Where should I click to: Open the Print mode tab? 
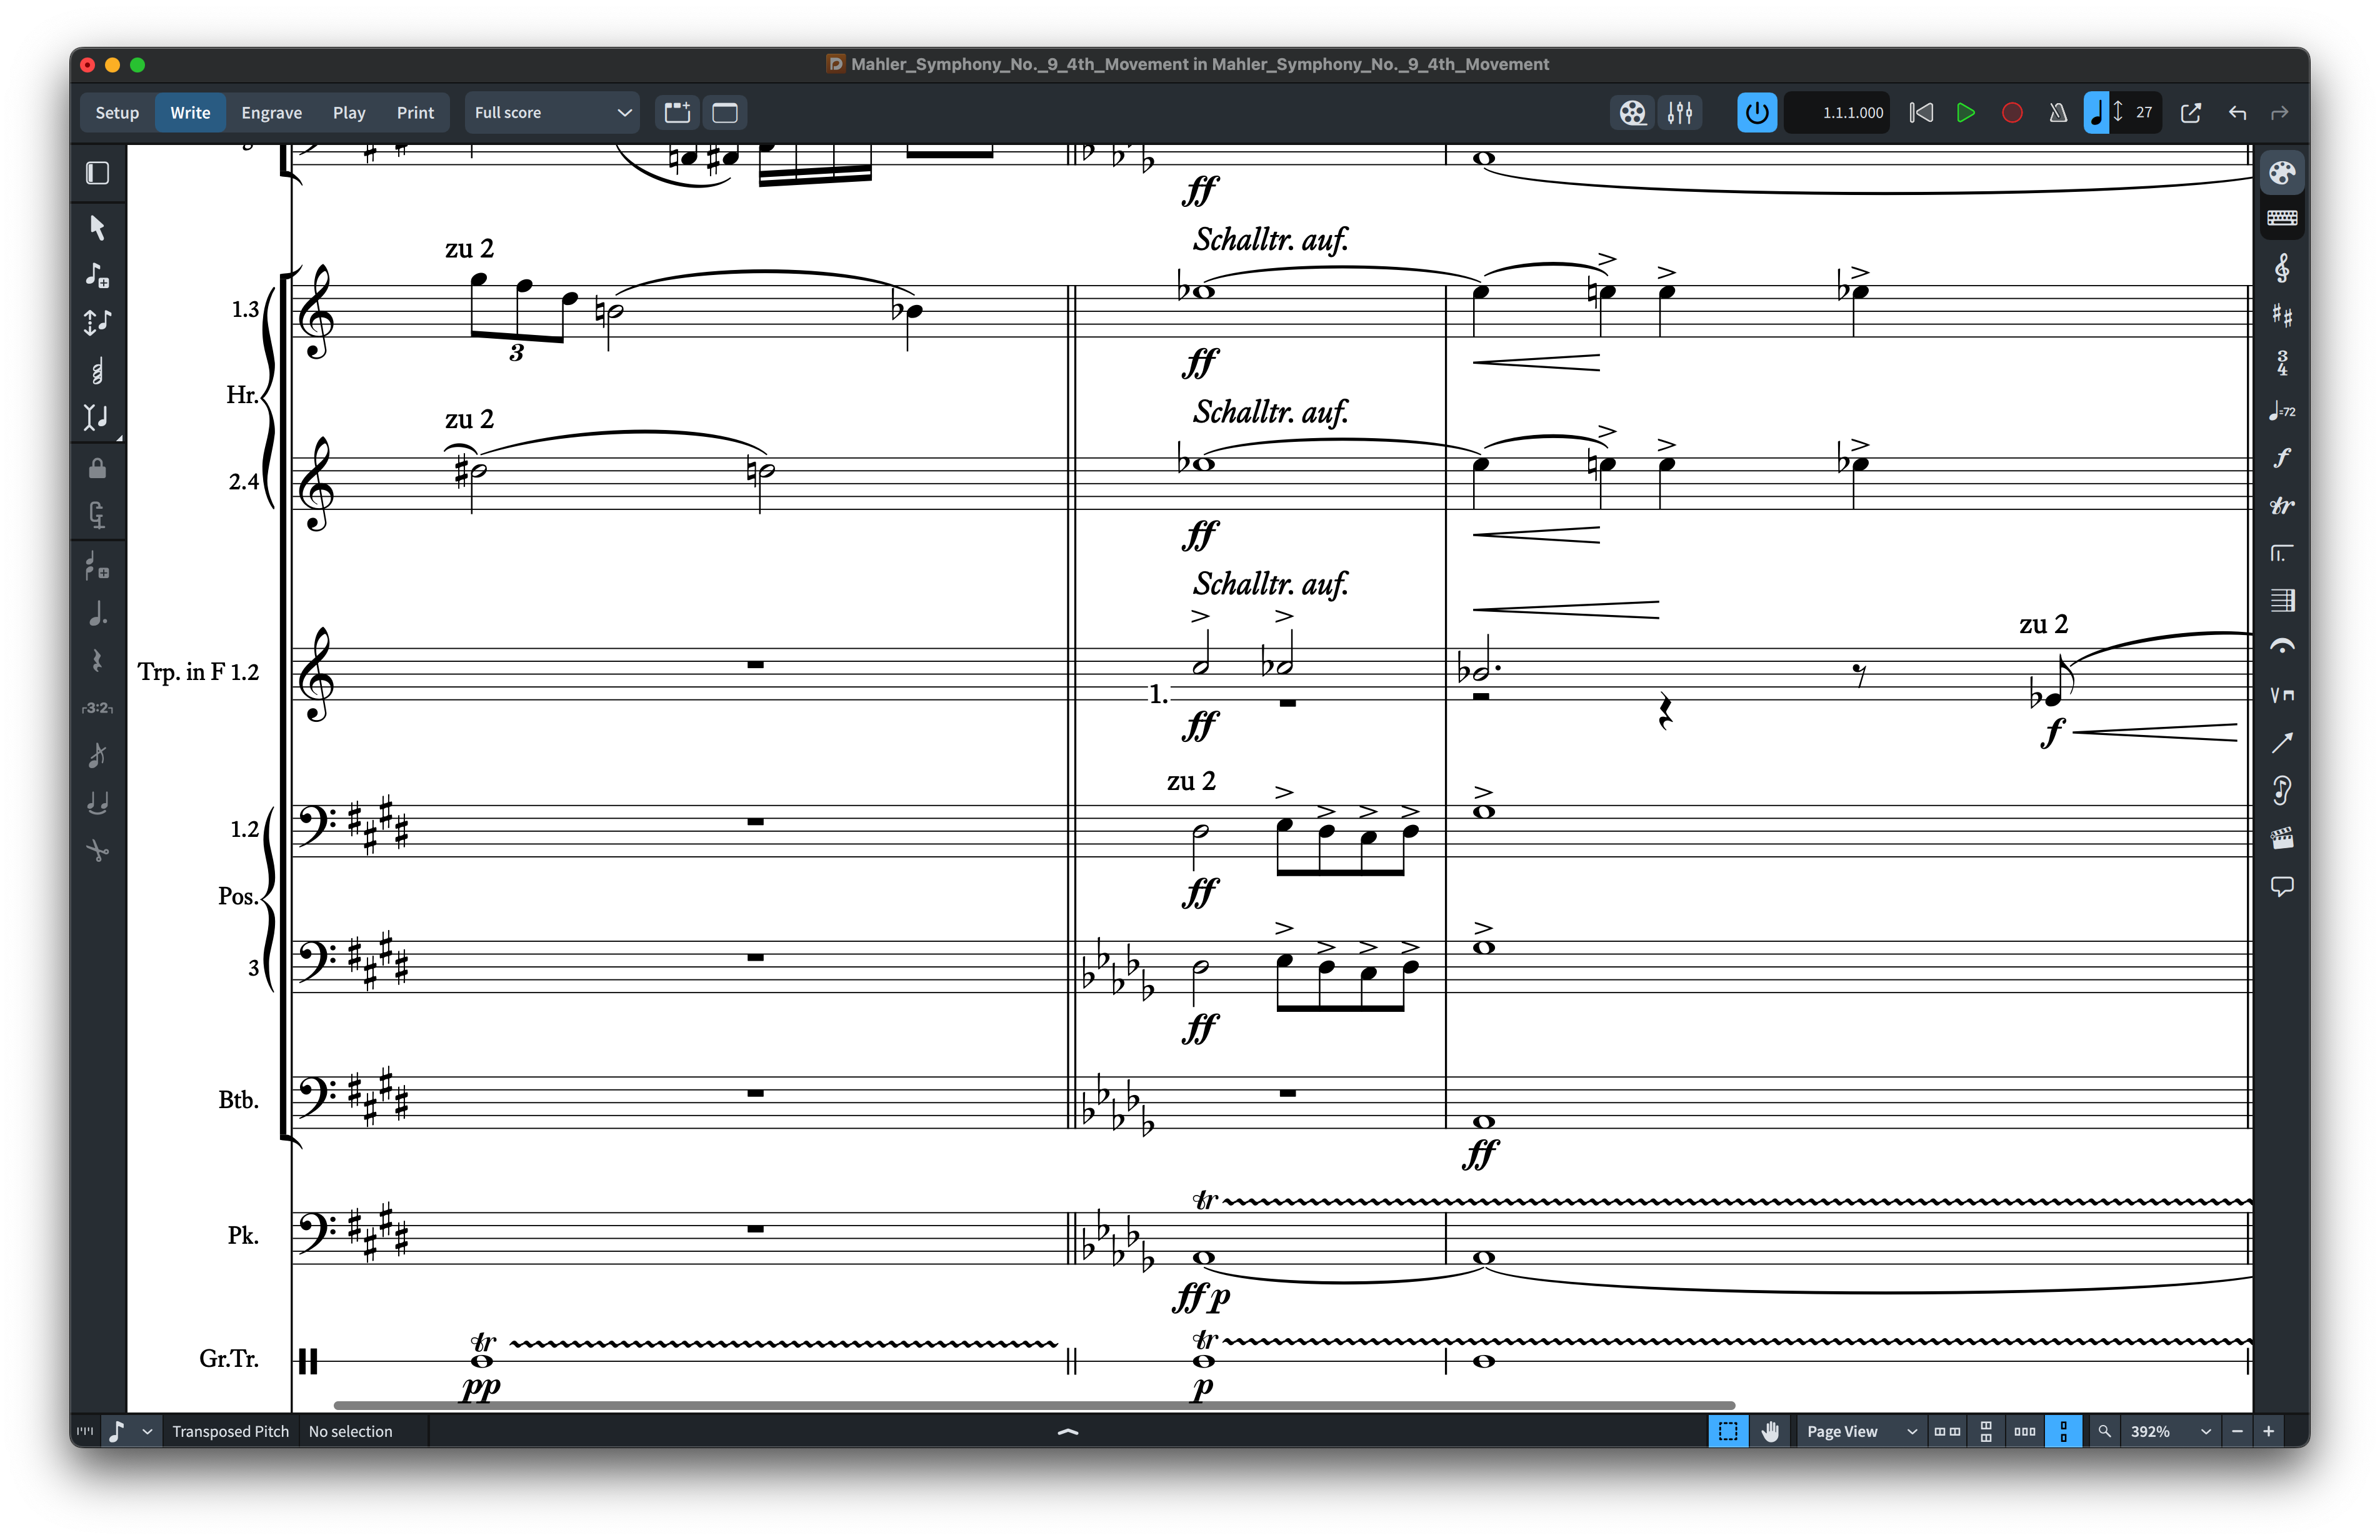coord(415,113)
